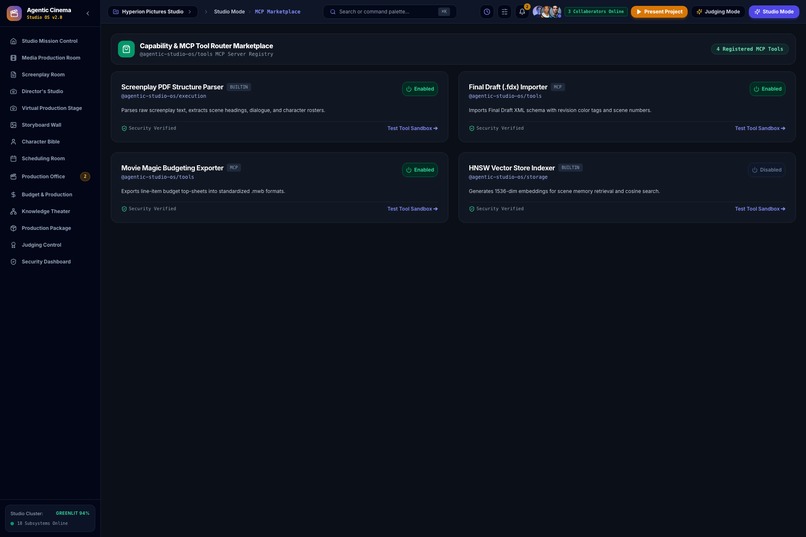The height and width of the screenshot is (537, 806).
Task: Open Budget & Production dollar icon
Action: [x=13, y=195]
